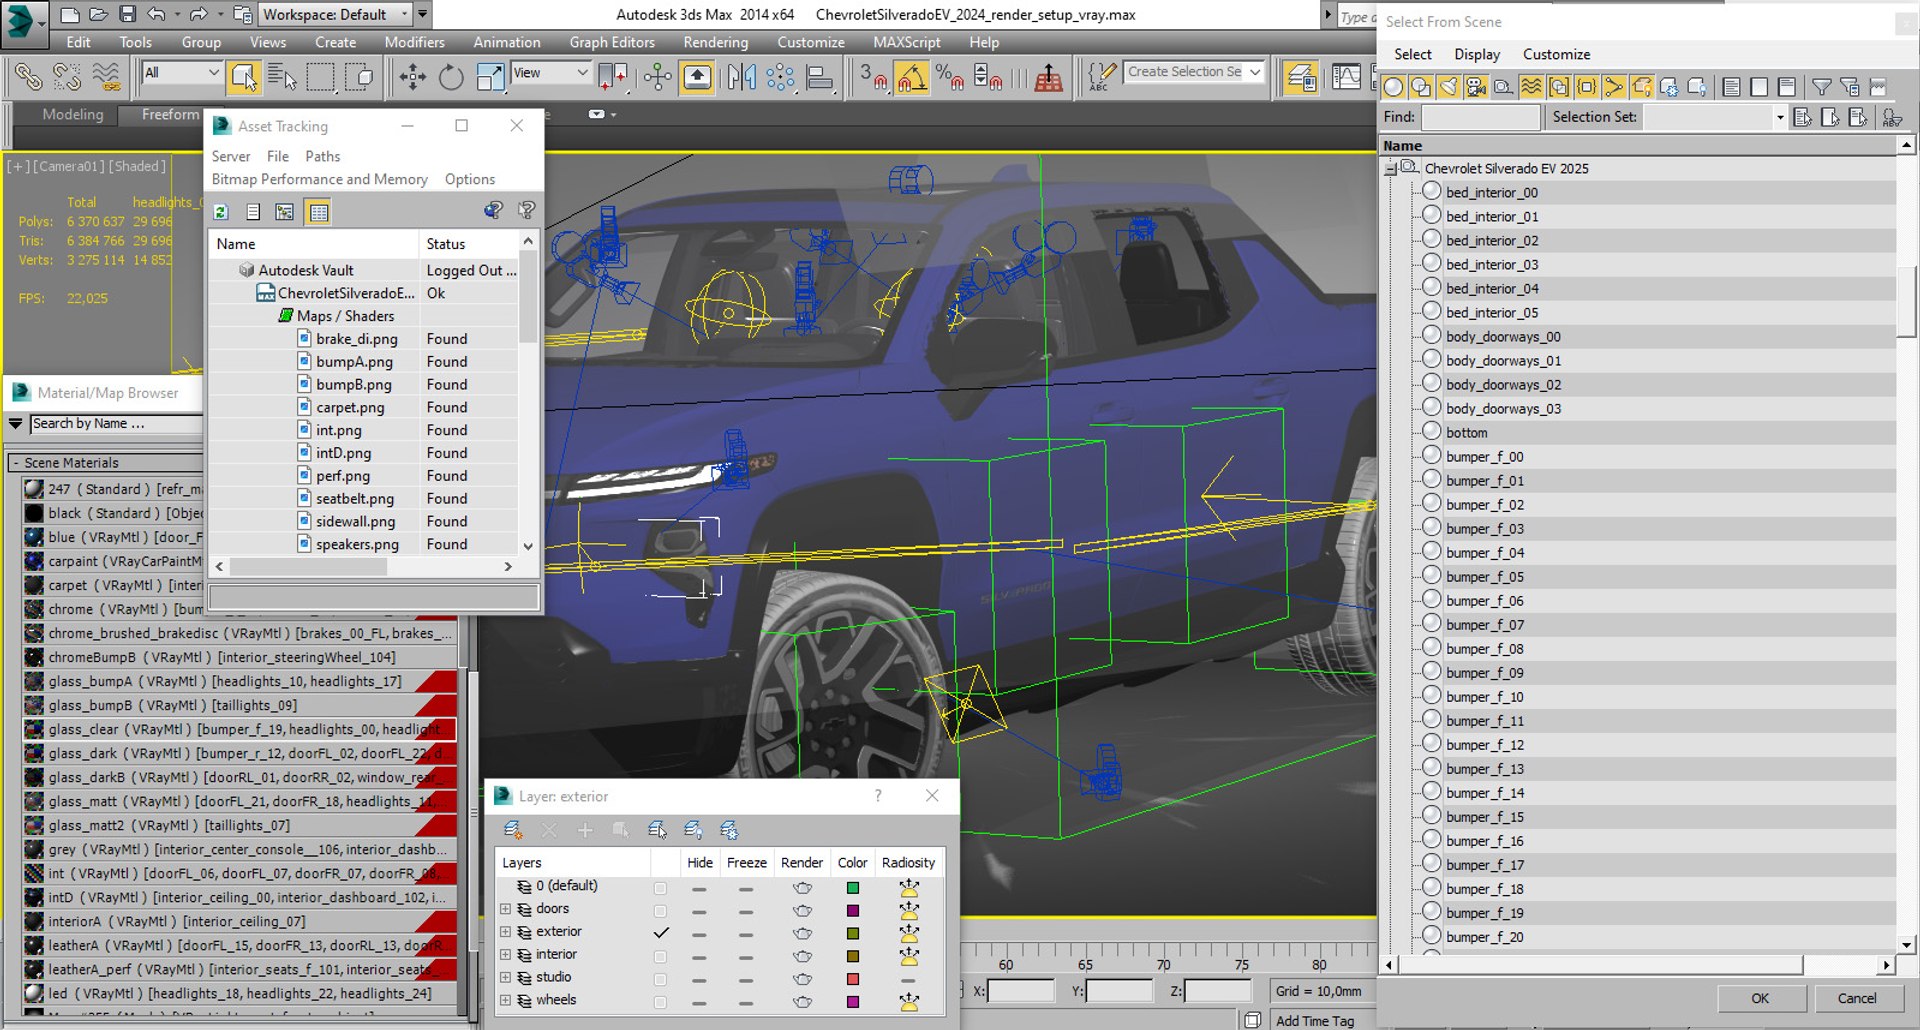Toggle the Angle Snap tool
The width and height of the screenshot is (1920, 1030).
[x=911, y=77]
